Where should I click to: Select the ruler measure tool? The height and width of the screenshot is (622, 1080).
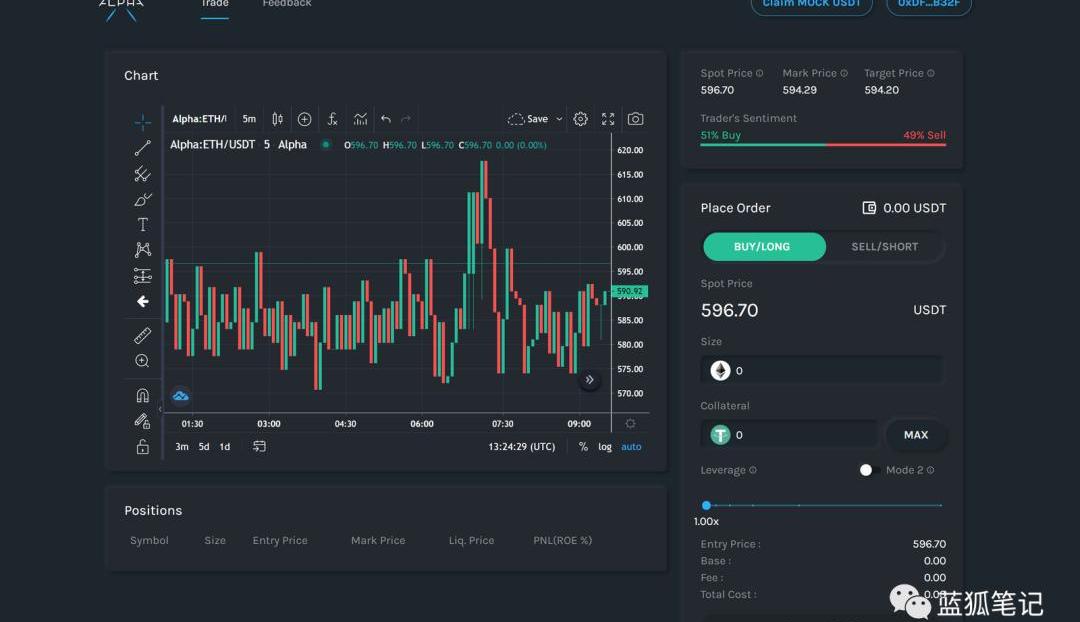tap(143, 335)
